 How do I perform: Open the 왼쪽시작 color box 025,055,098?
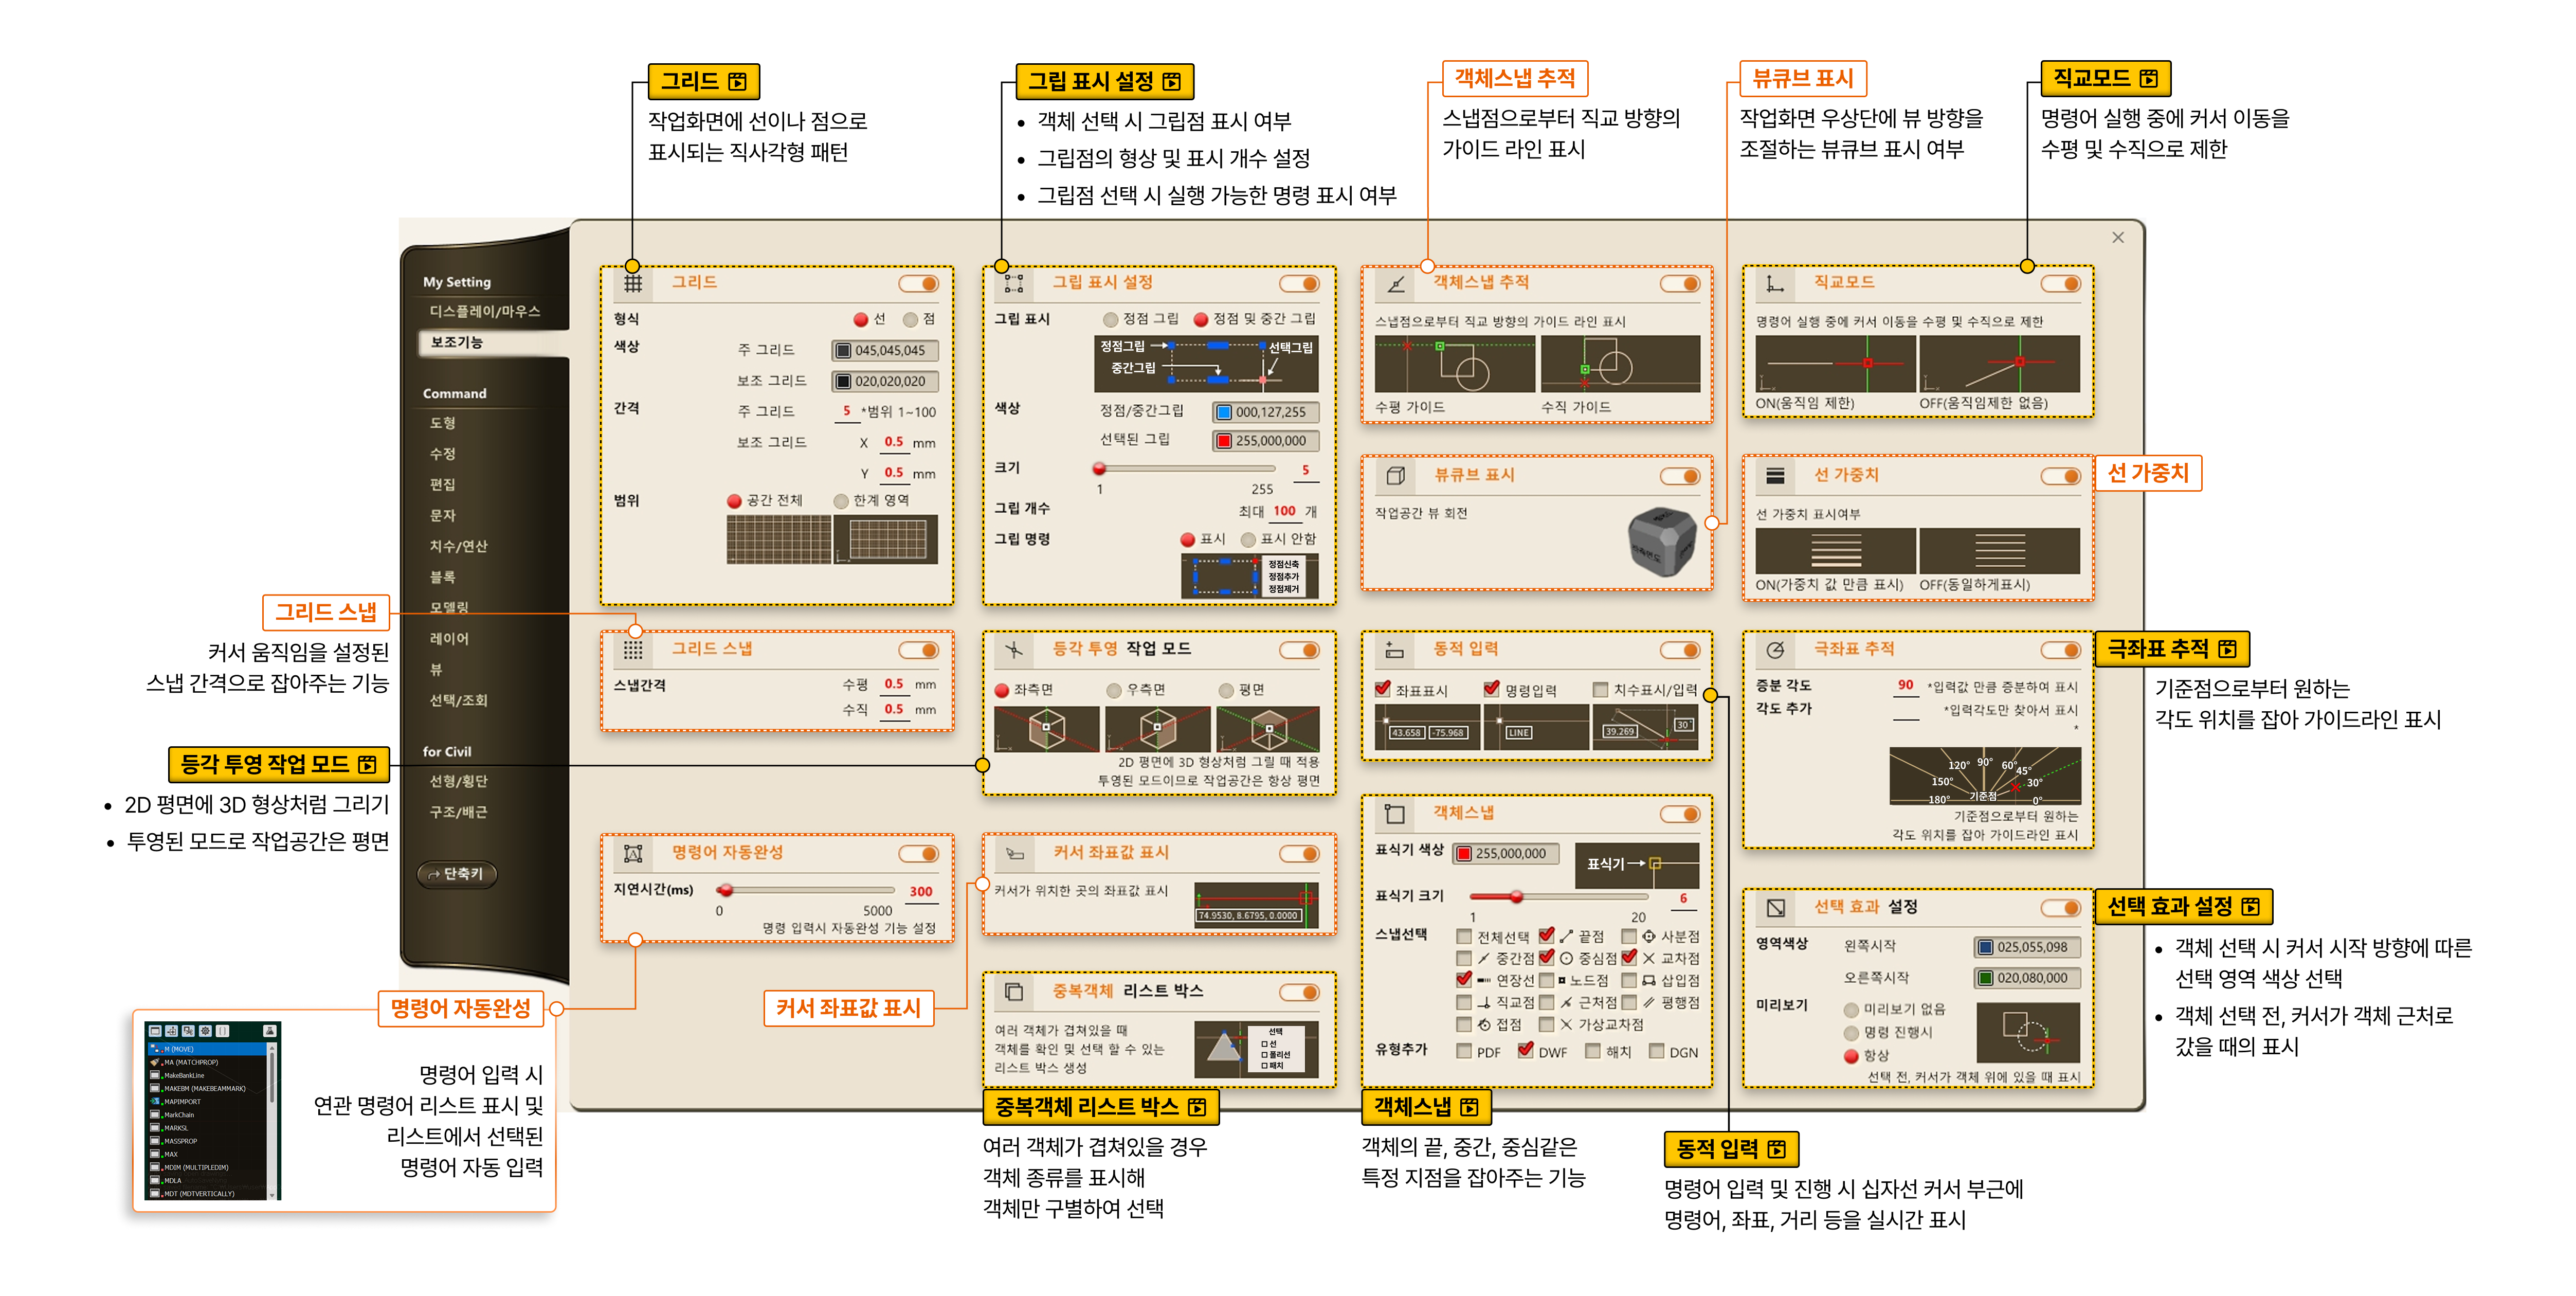tap(2027, 947)
